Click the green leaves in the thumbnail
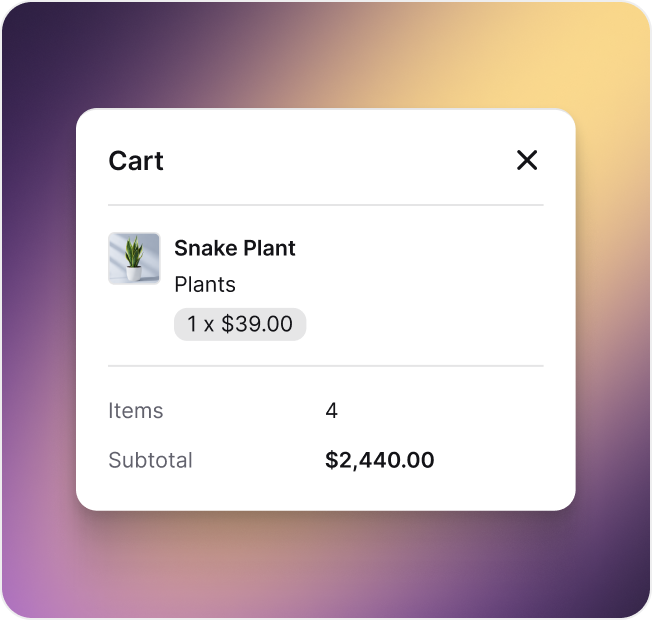The width and height of the screenshot is (652, 620). pos(133,252)
